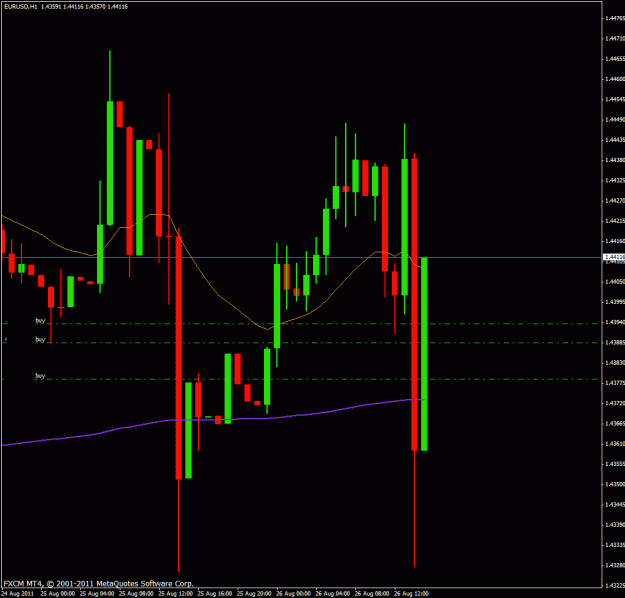Click the '25 Aug 12:00' time axis label
This screenshot has height=598, width=625.
[x=175, y=594]
